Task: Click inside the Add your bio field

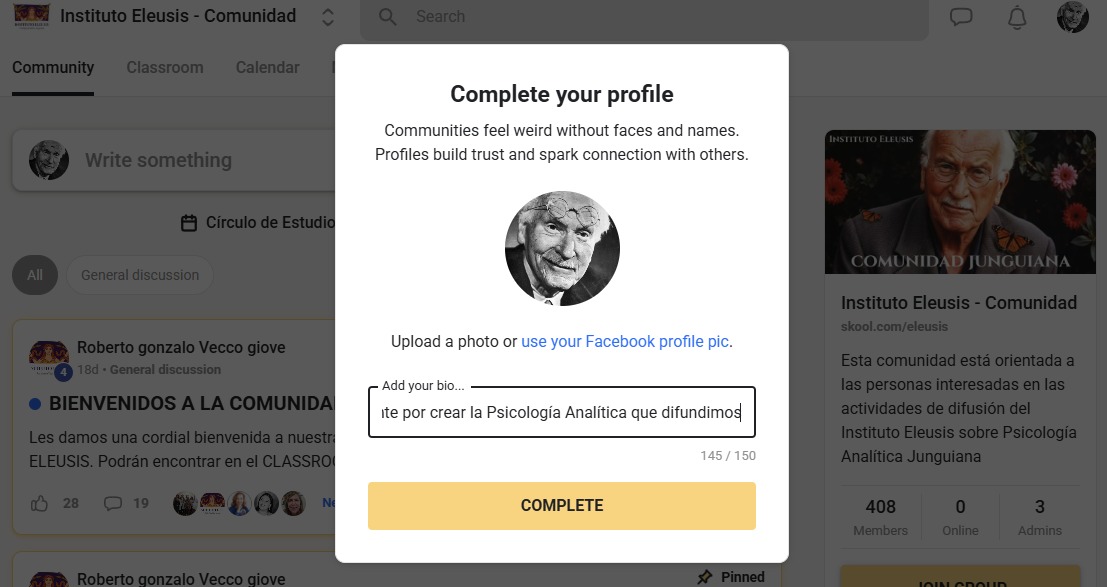Action: click(561, 412)
